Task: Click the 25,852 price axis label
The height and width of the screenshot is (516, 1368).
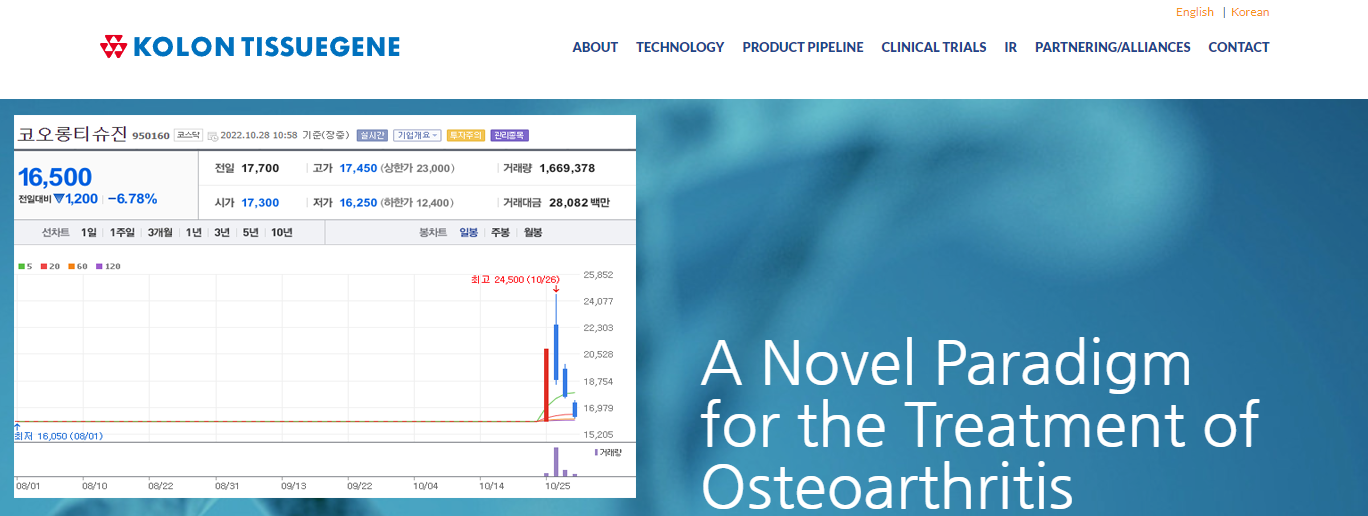Action: (598, 274)
